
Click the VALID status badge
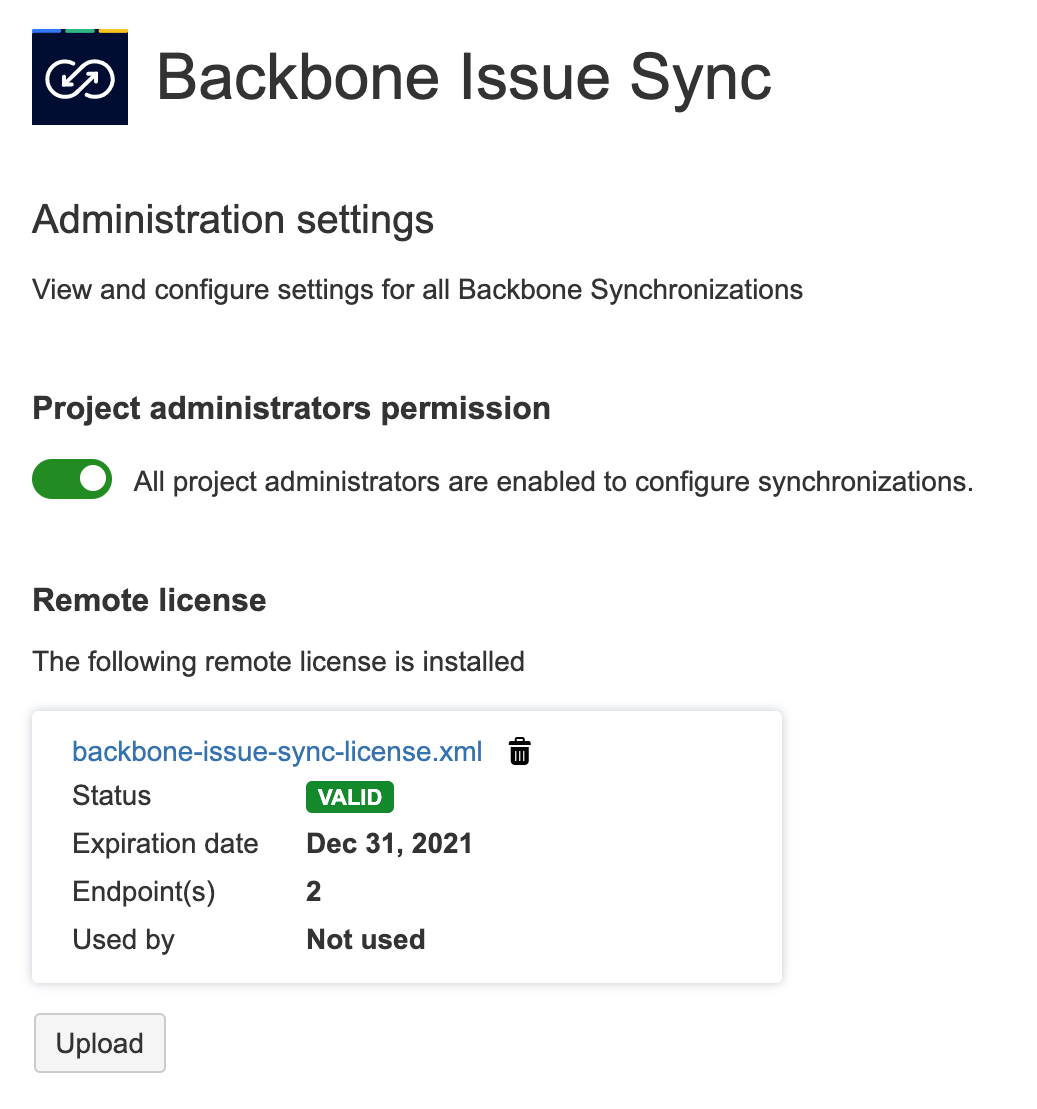349,797
